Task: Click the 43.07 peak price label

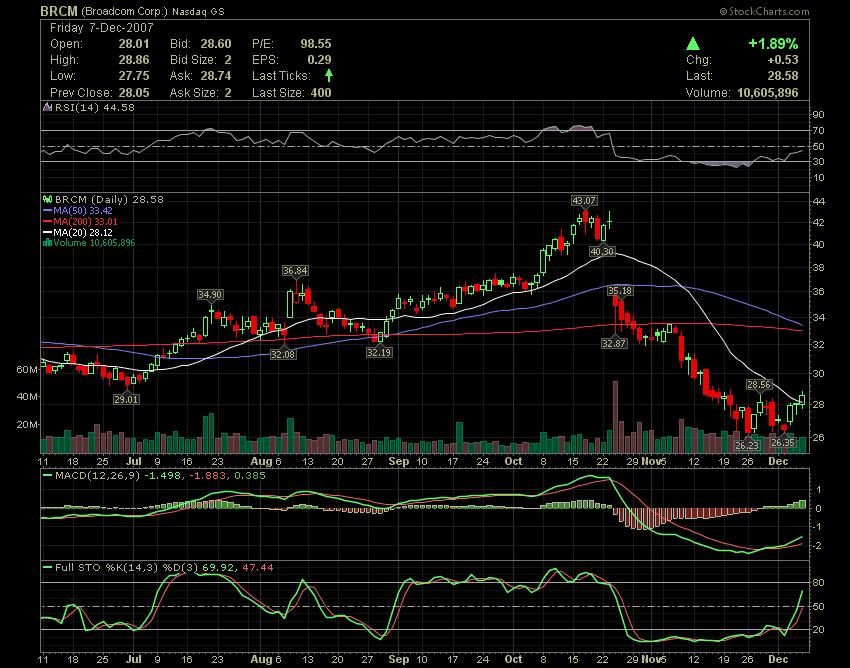Action: click(584, 201)
